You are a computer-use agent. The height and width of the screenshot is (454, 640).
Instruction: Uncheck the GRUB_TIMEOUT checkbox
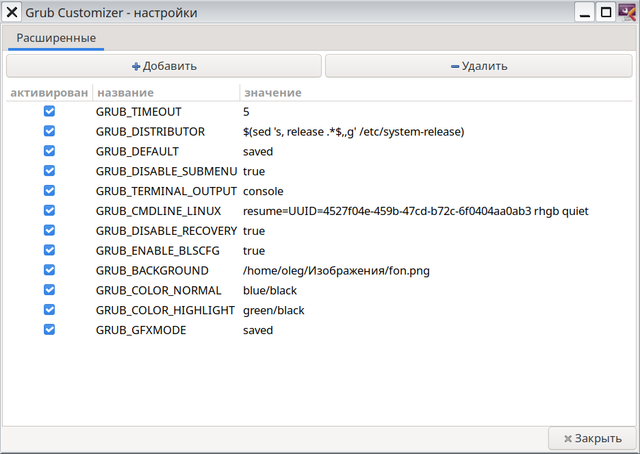[49, 111]
